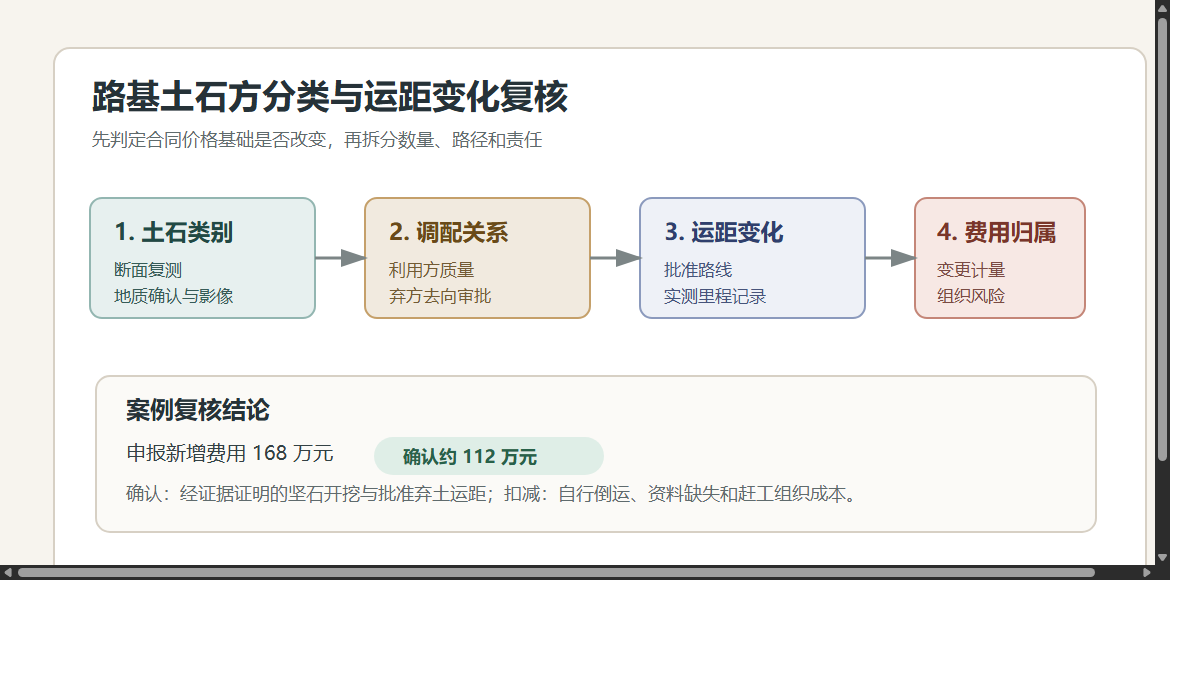Click the 实测里程记录 line

[715, 296]
